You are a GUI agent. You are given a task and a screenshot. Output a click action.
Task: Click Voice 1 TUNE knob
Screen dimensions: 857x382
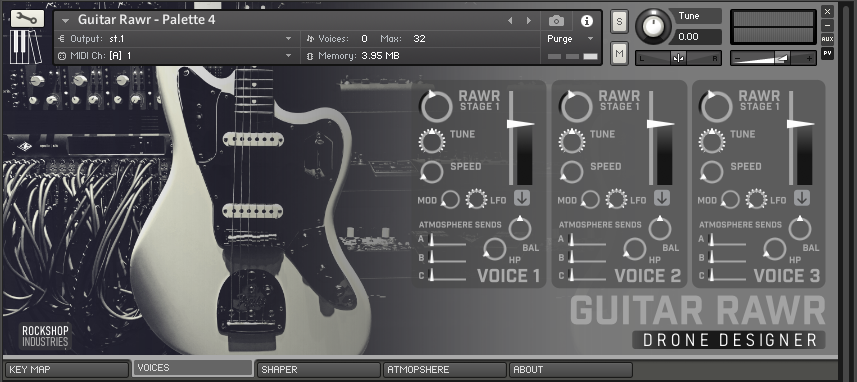432,141
